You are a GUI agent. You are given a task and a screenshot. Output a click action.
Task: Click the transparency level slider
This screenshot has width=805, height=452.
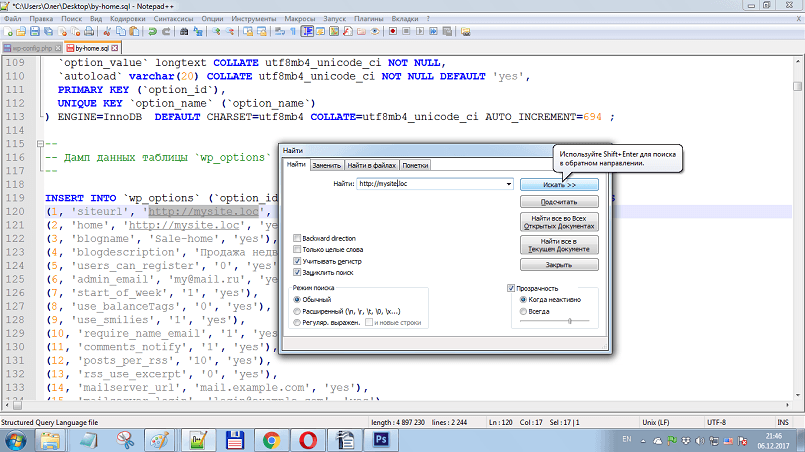(570, 321)
